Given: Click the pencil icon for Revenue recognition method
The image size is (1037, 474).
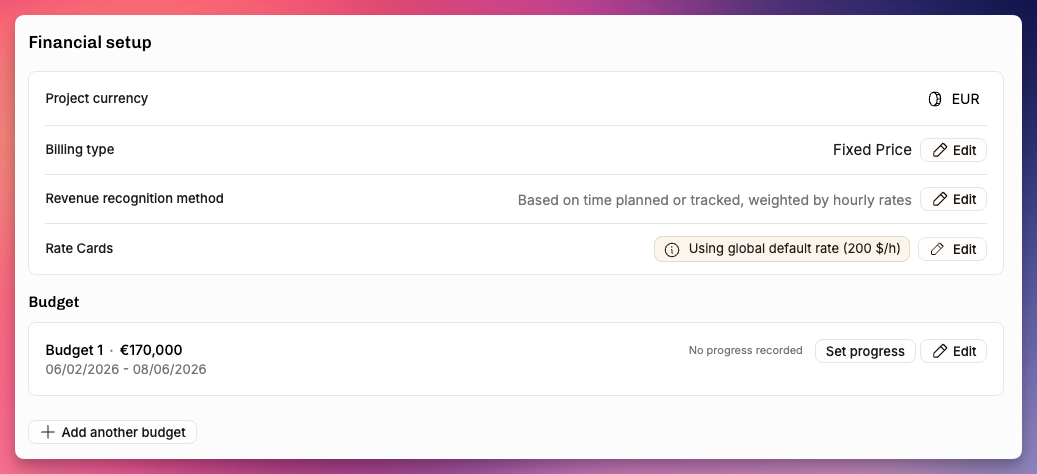Looking at the screenshot, I should pyautogui.click(x=939, y=199).
